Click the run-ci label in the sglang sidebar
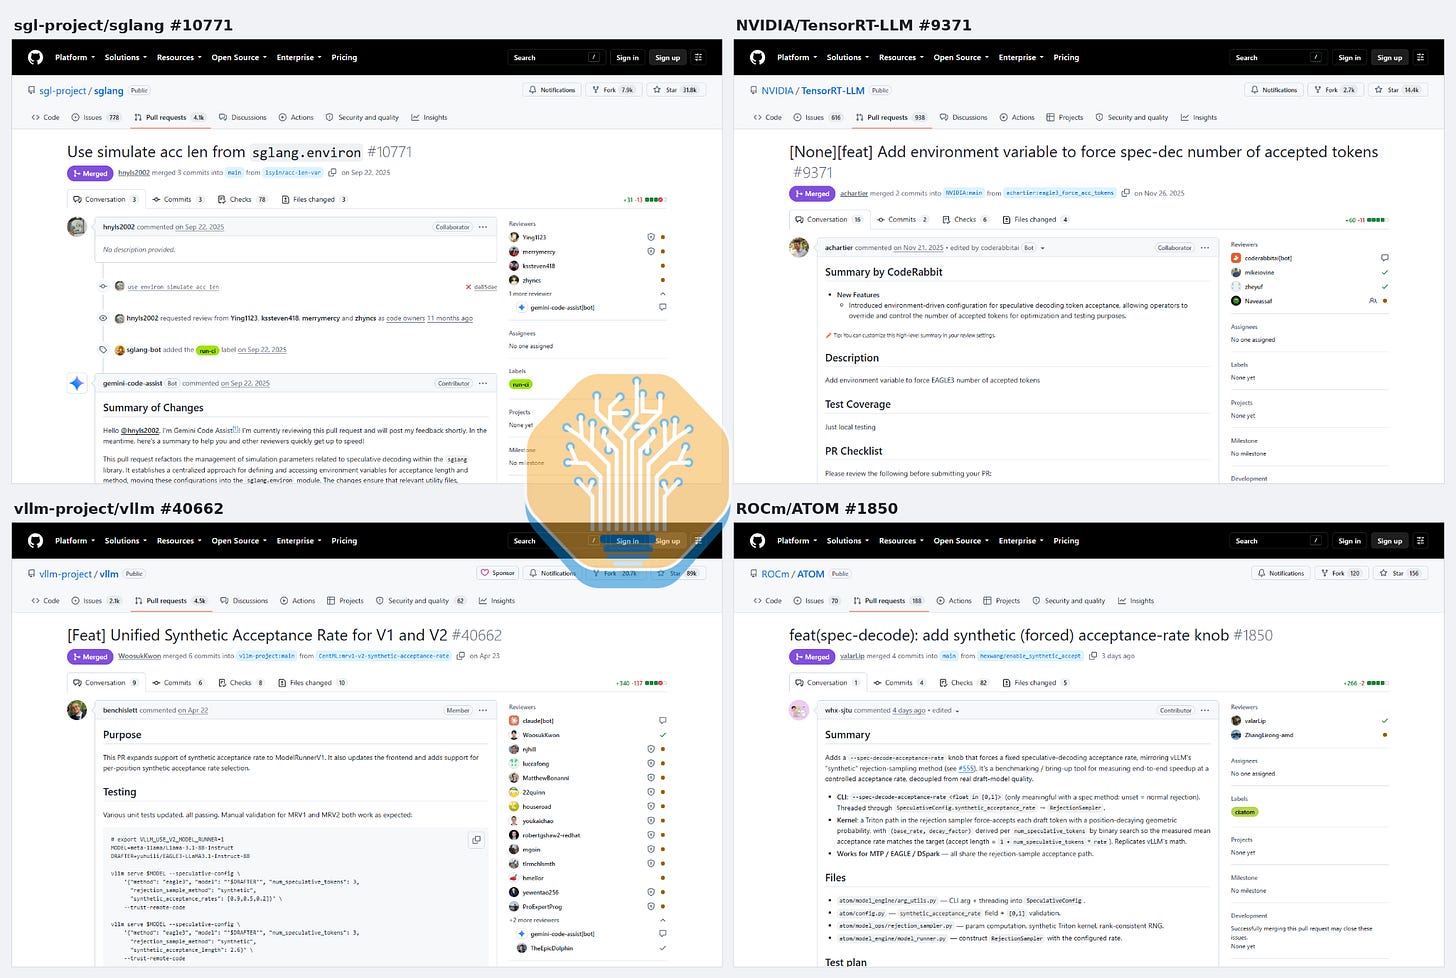 [x=520, y=384]
